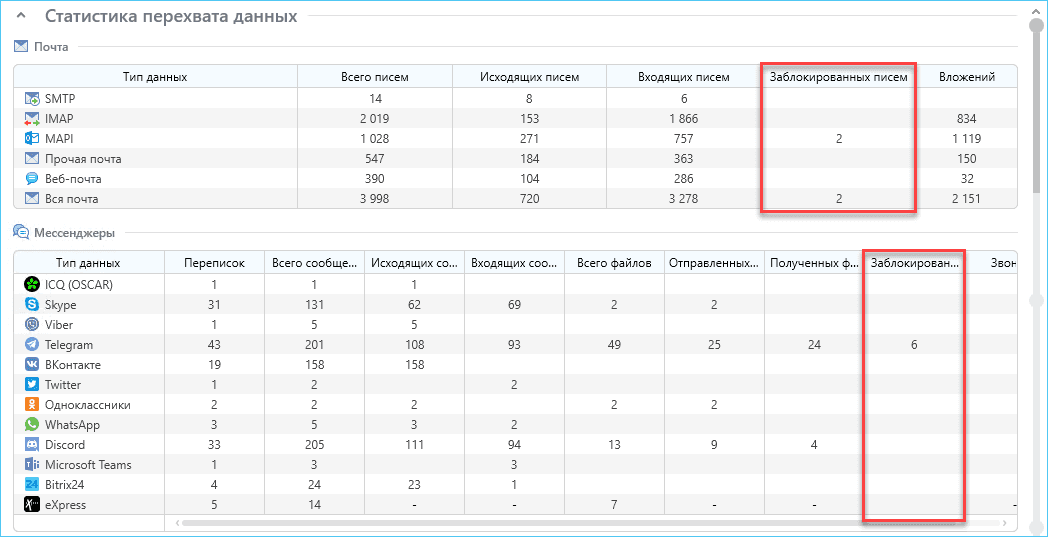Click the Telegram icon
The height and width of the screenshot is (537, 1048).
coord(32,344)
